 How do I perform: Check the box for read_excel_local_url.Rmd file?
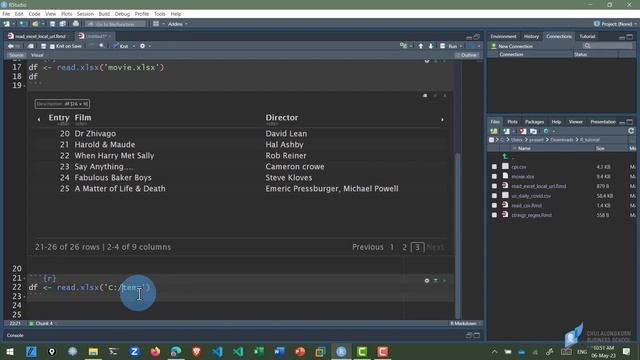[x=494, y=186]
